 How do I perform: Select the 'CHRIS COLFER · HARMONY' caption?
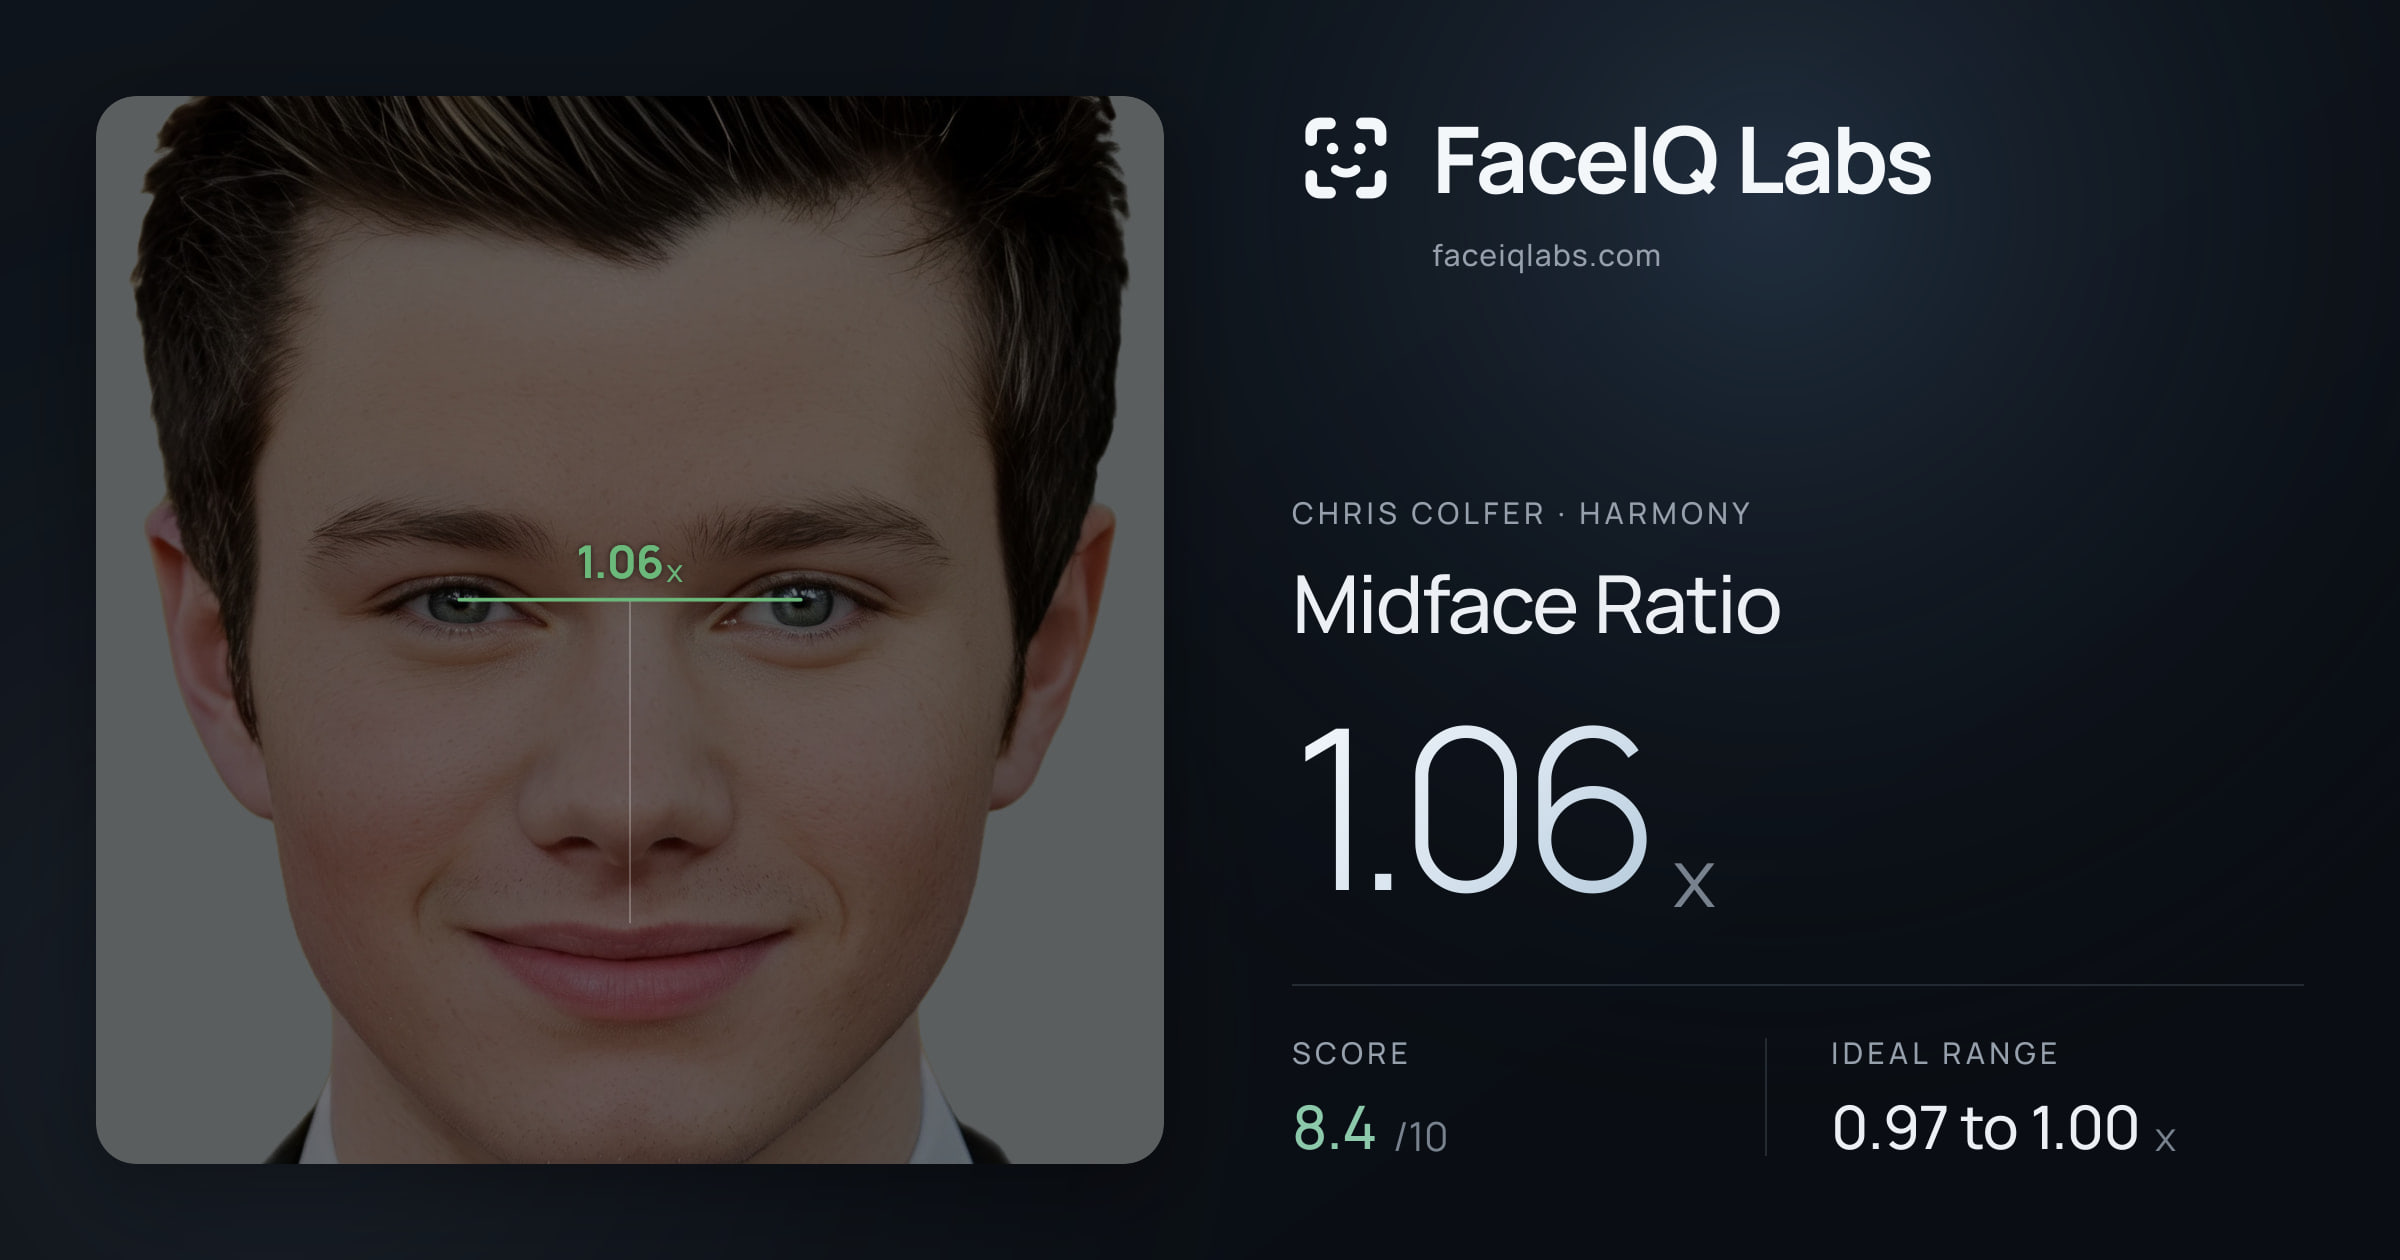tap(1521, 514)
